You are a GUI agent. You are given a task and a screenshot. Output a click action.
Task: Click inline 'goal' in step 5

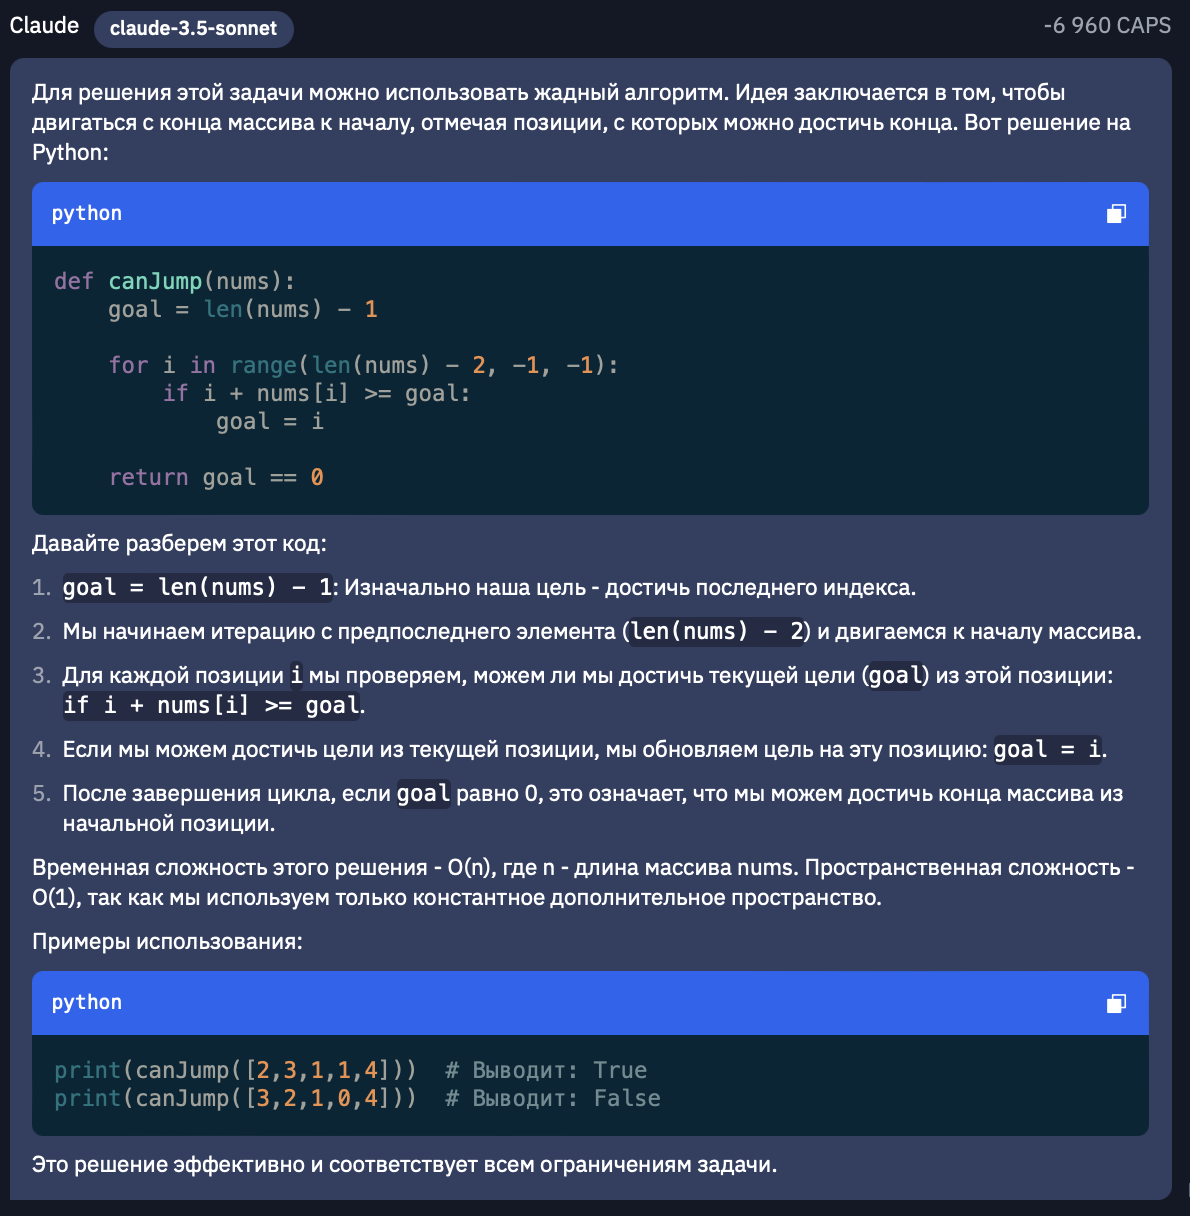click(x=423, y=794)
